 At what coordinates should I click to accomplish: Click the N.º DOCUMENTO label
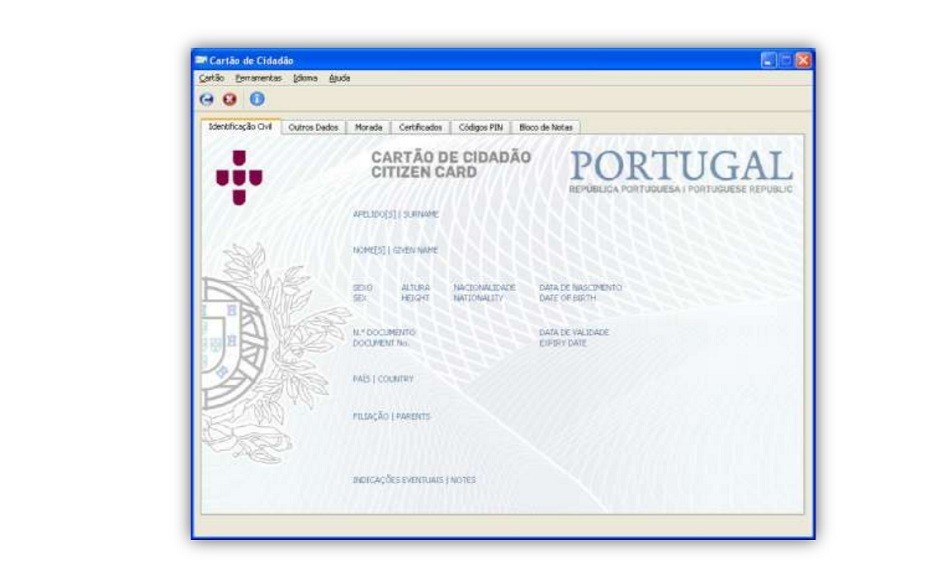[384, 333]
